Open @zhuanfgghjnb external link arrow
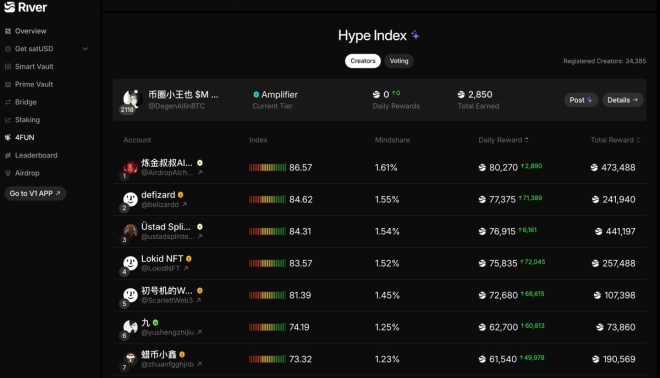660x378 pixels. pos(199,364)
